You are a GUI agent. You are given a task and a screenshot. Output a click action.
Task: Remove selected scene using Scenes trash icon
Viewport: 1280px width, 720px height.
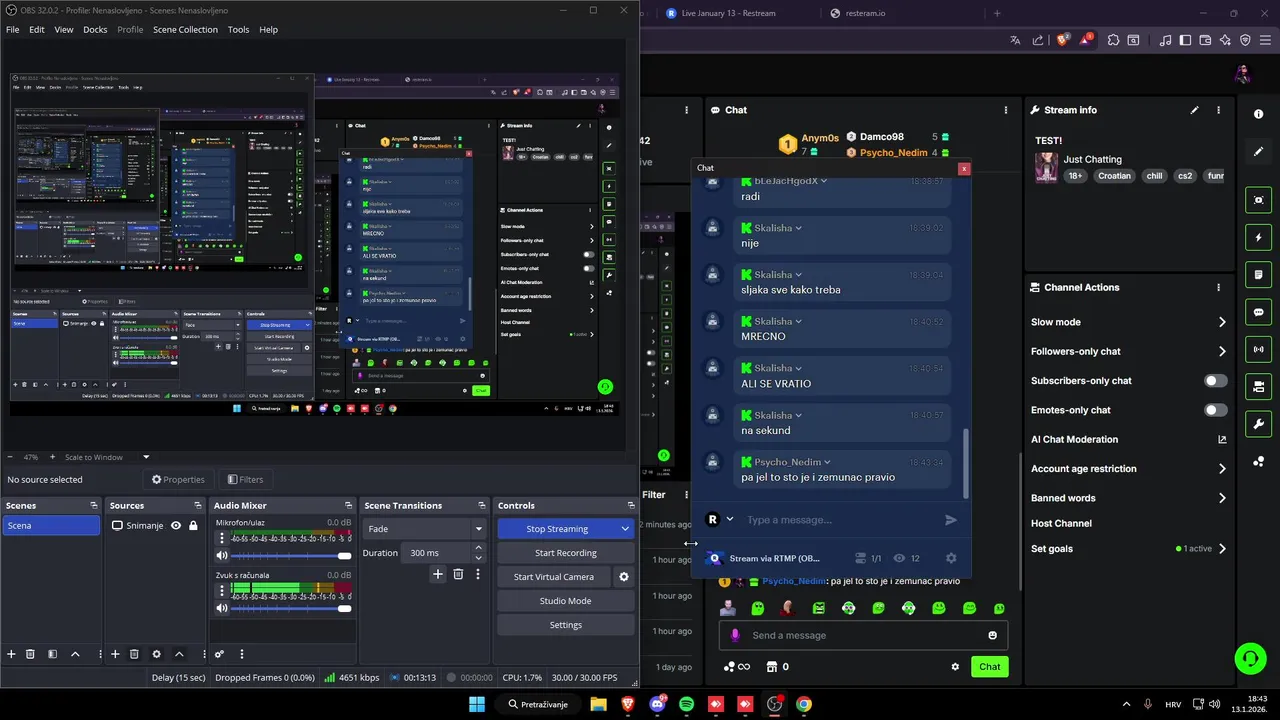(30, 654)
